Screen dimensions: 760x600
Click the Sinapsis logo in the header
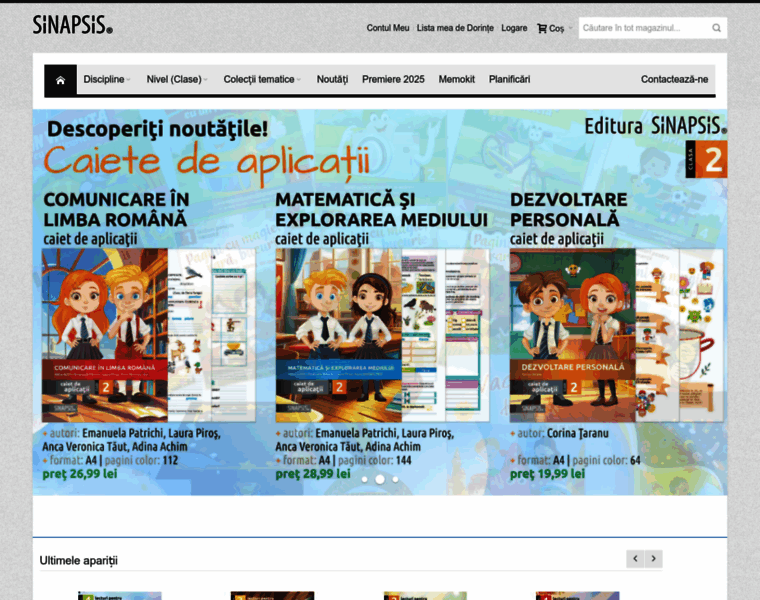[73, 25]
